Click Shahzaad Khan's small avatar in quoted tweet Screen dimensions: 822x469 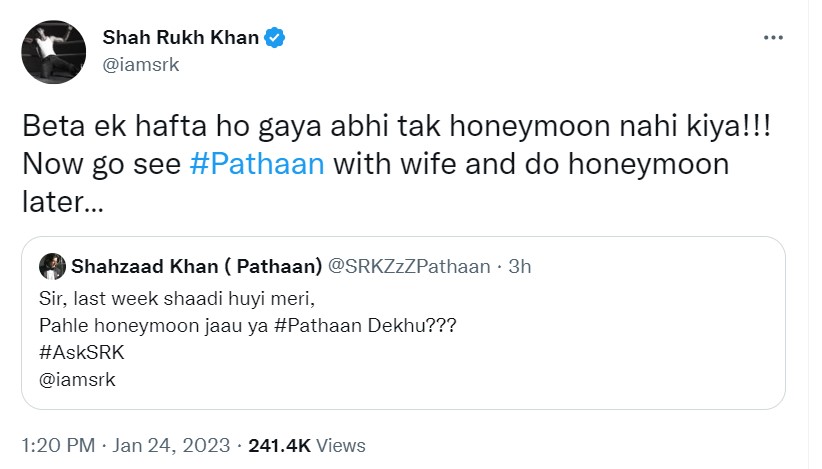pos(52,266)
